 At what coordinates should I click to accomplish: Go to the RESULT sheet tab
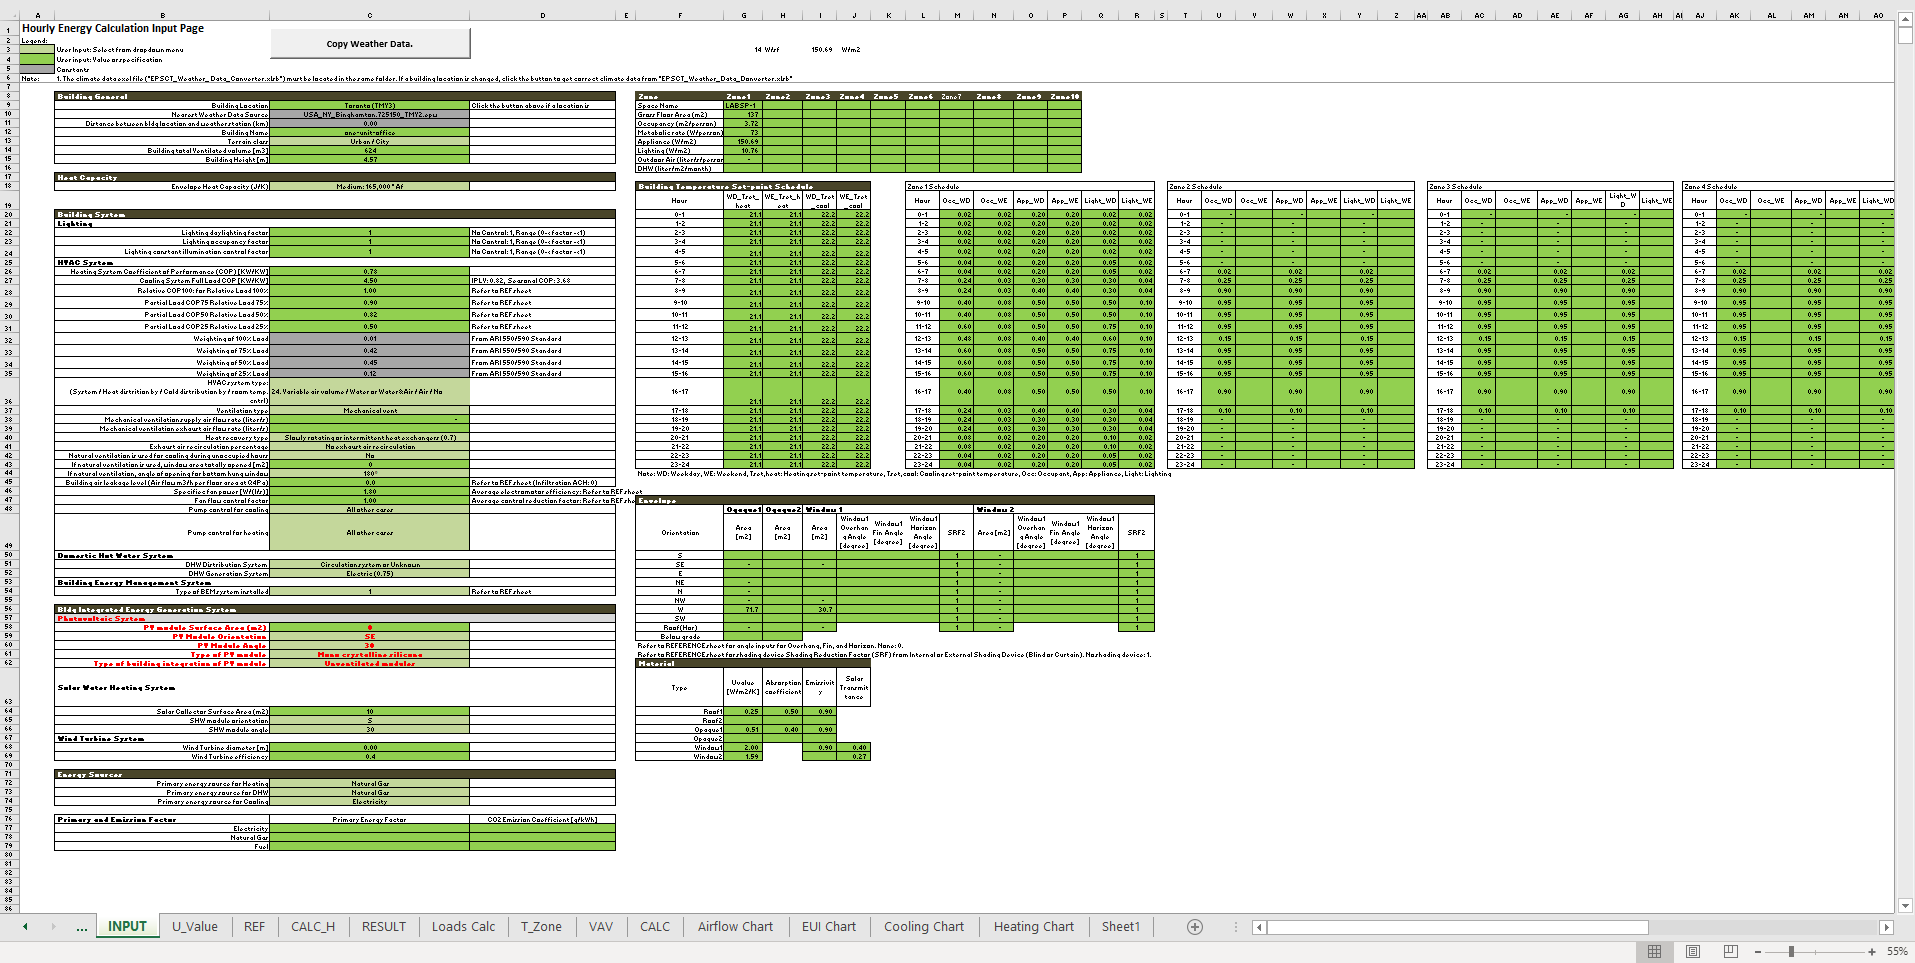[384, 927]
